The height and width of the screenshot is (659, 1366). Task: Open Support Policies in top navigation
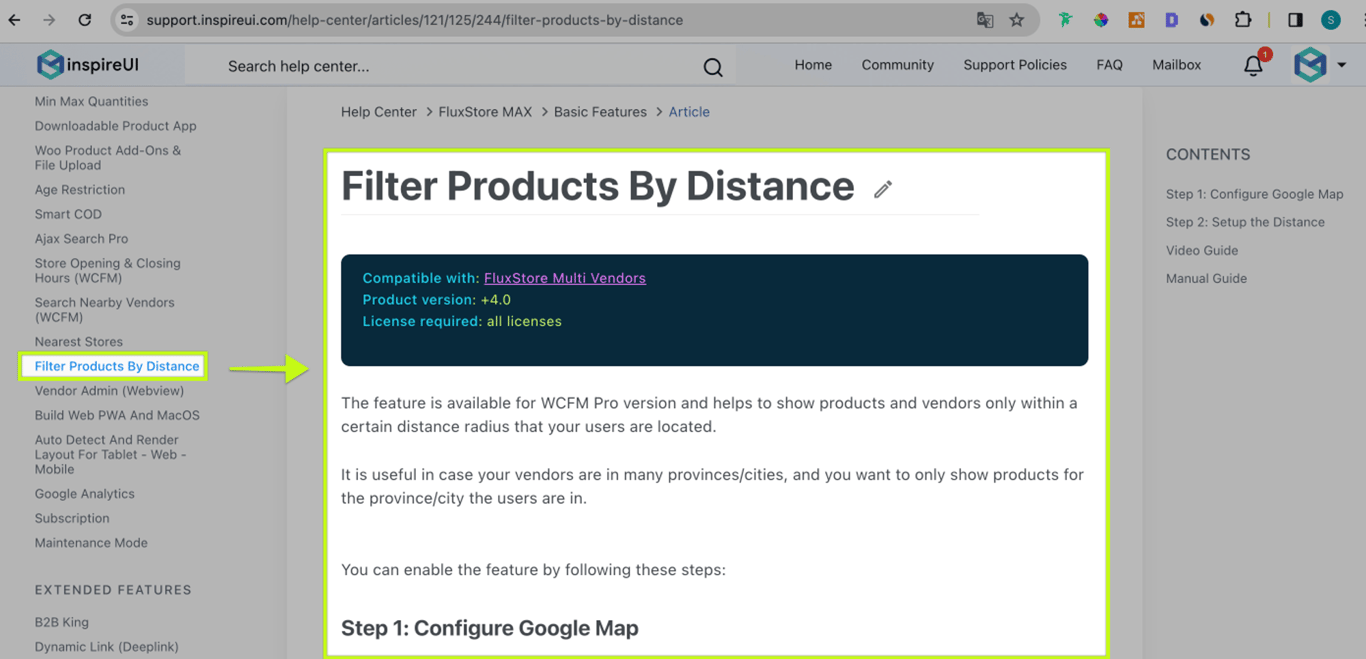point(1015,65)
